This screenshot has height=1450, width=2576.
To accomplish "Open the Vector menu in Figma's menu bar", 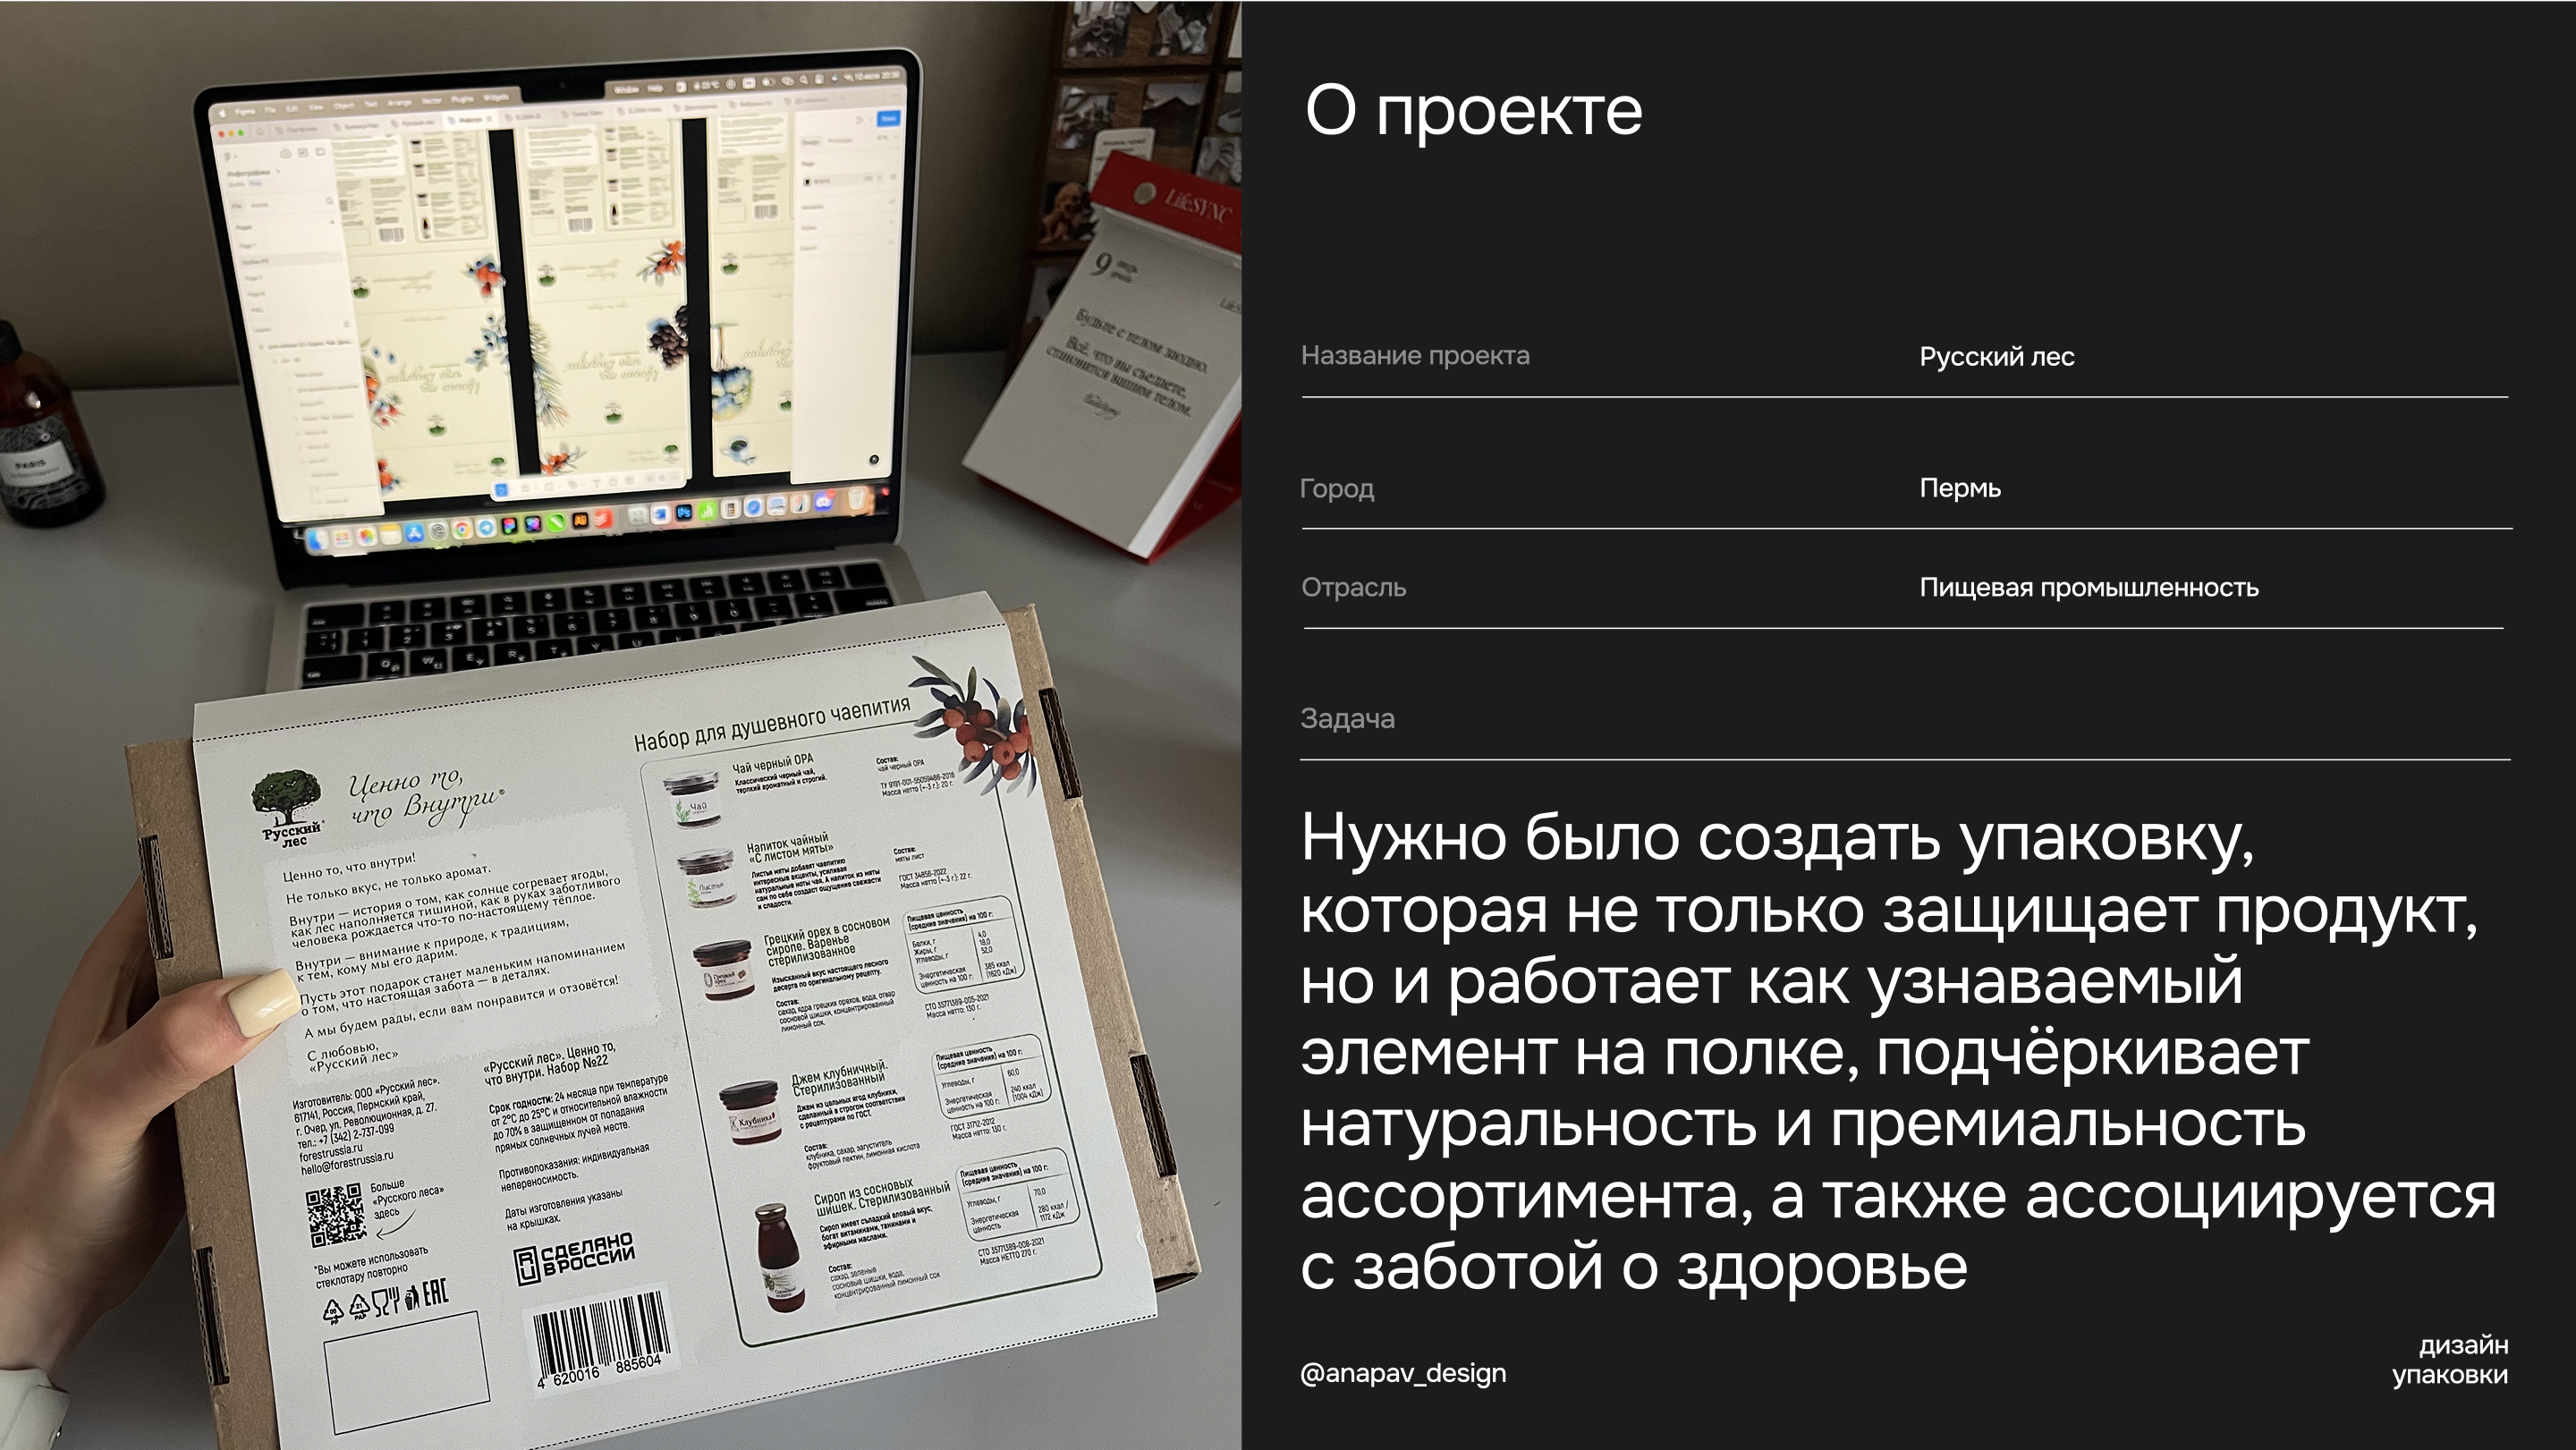I will (433, 101).
